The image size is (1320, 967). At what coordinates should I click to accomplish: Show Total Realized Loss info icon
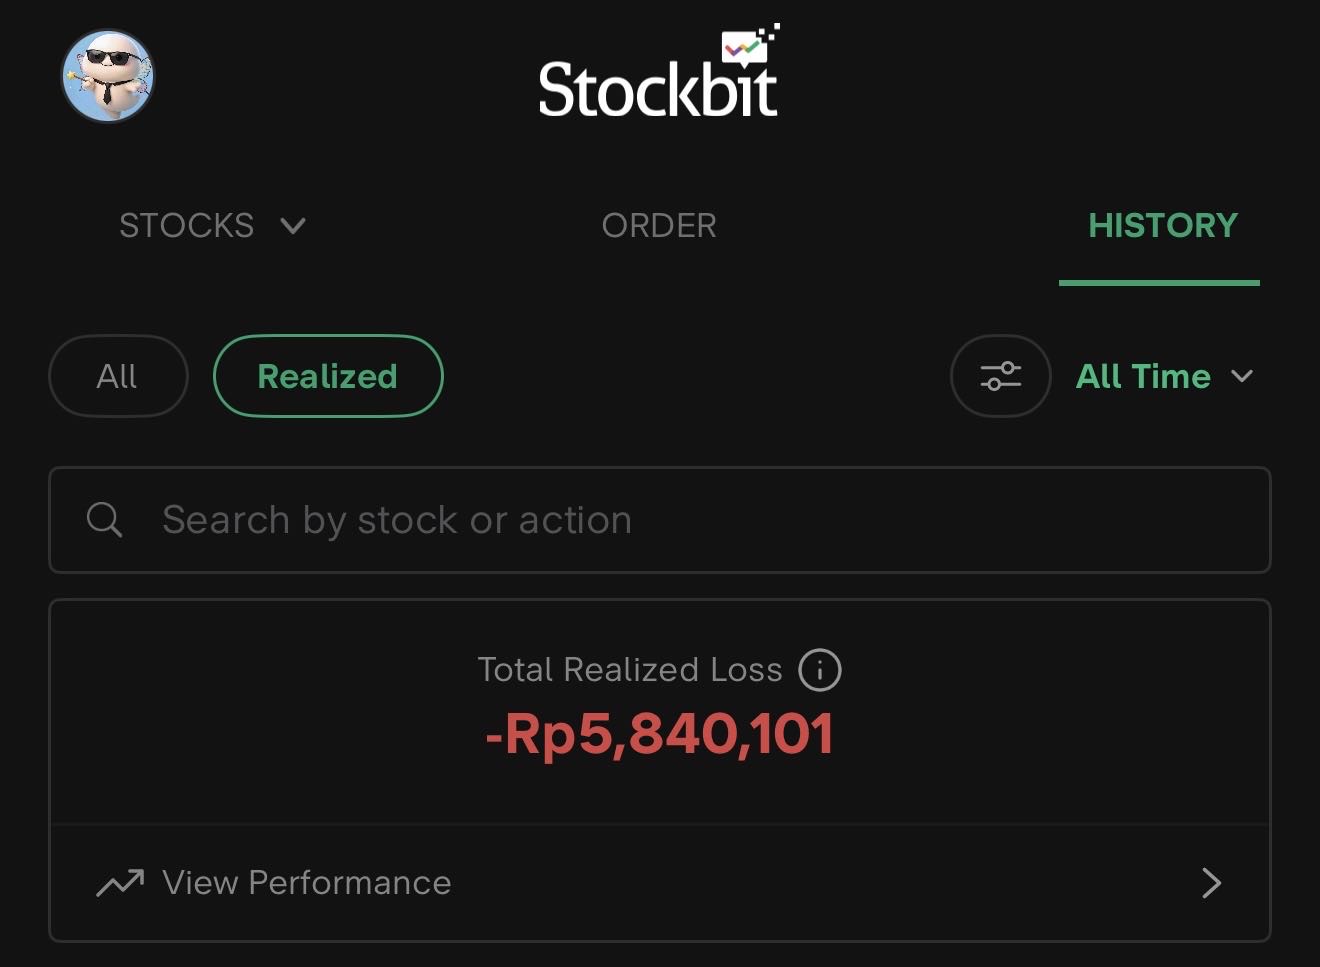[x=820, y=670]
